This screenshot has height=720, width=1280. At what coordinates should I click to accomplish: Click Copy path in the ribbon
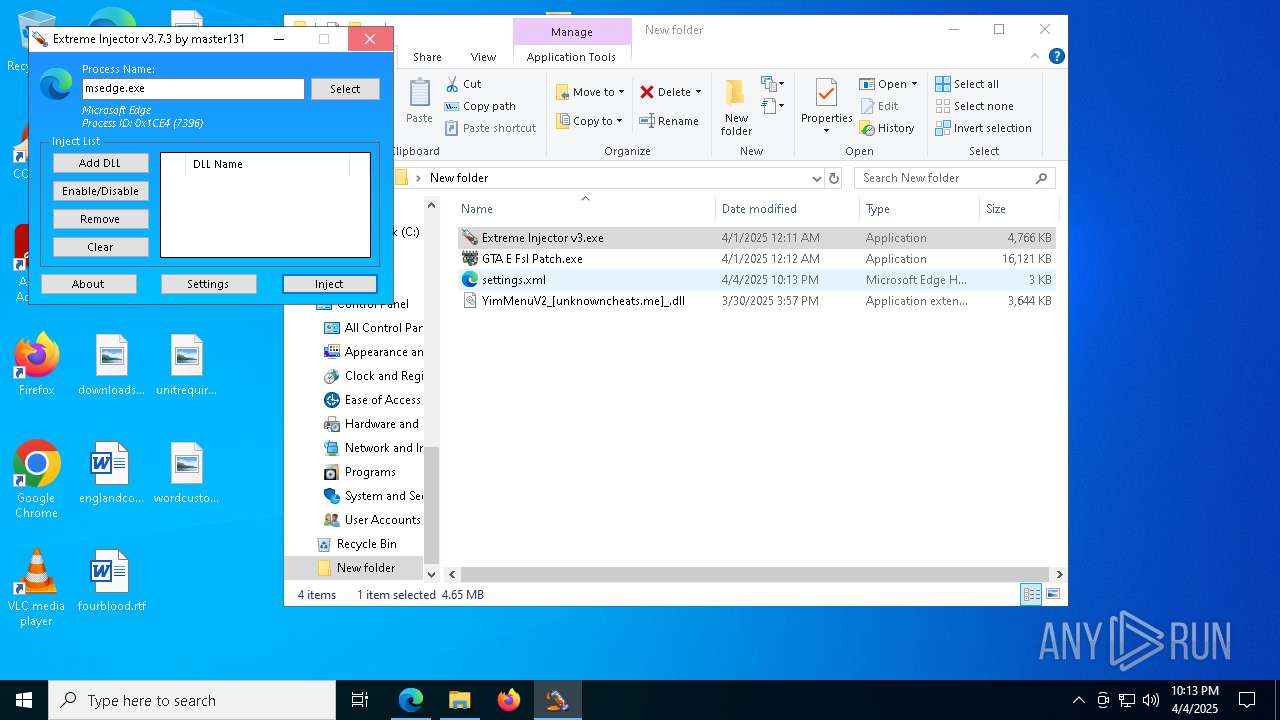tap(480, 106)
